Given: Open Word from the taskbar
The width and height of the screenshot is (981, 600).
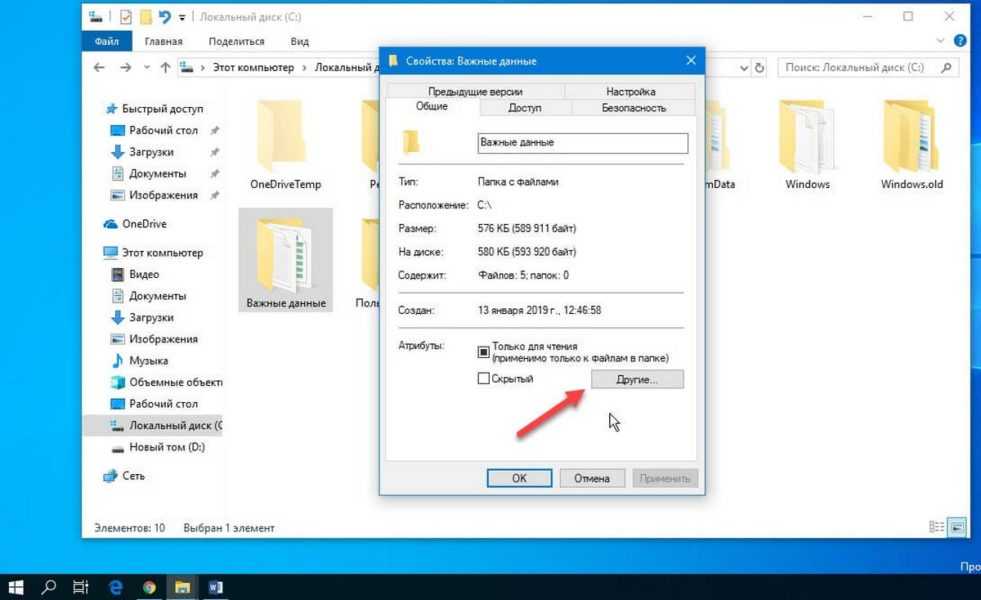Looking at the screenshot, I should tap(216, 588).
